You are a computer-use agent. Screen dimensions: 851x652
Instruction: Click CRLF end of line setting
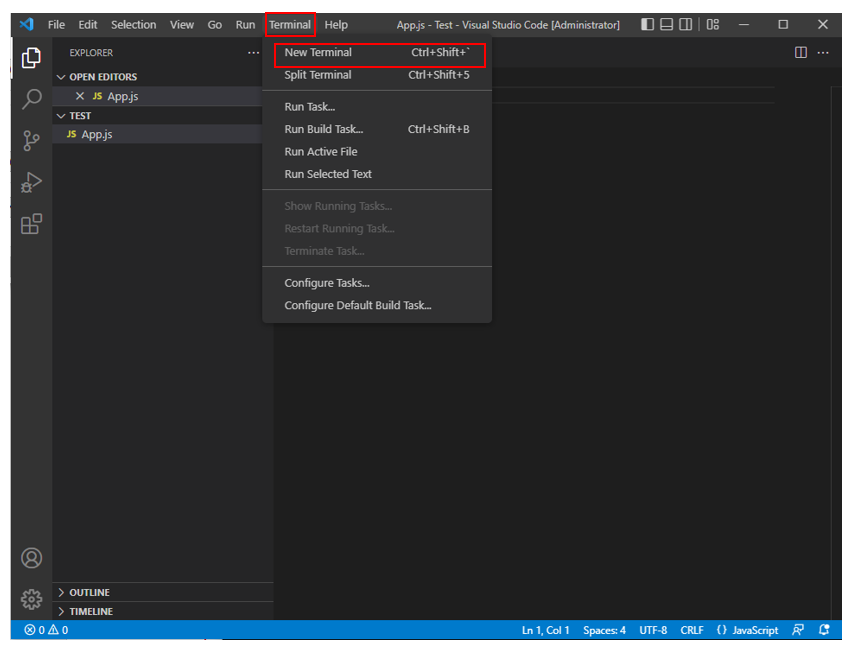(692, 630)
